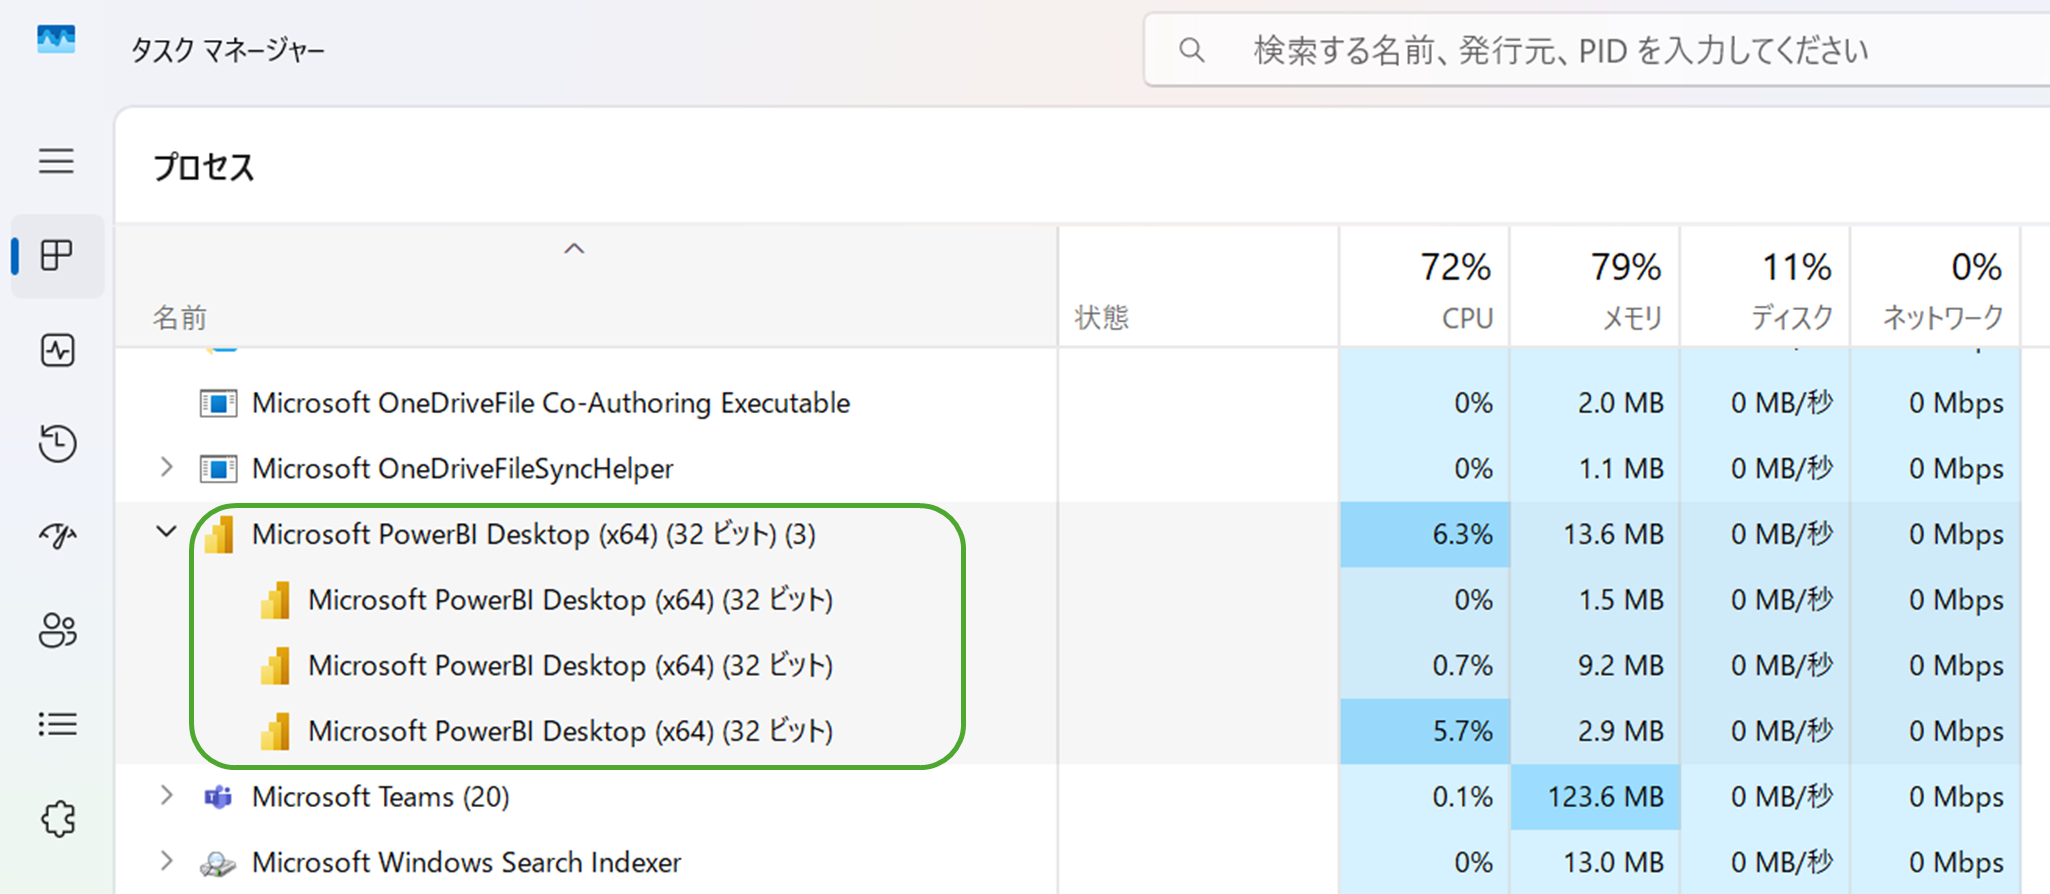This screenshot has height=894, width=2050.
Task: Click the Task Manager app icon in title bar
Action: [56, 40]
